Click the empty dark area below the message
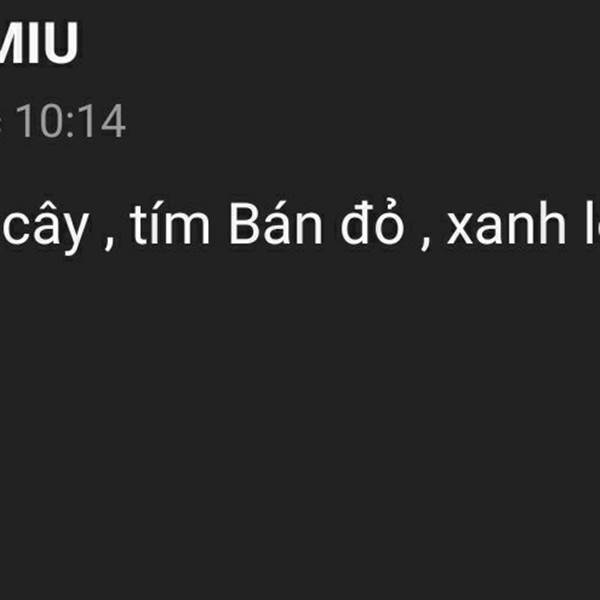The height and width of the screenshot is (600, 600). [x=300, y=421]
